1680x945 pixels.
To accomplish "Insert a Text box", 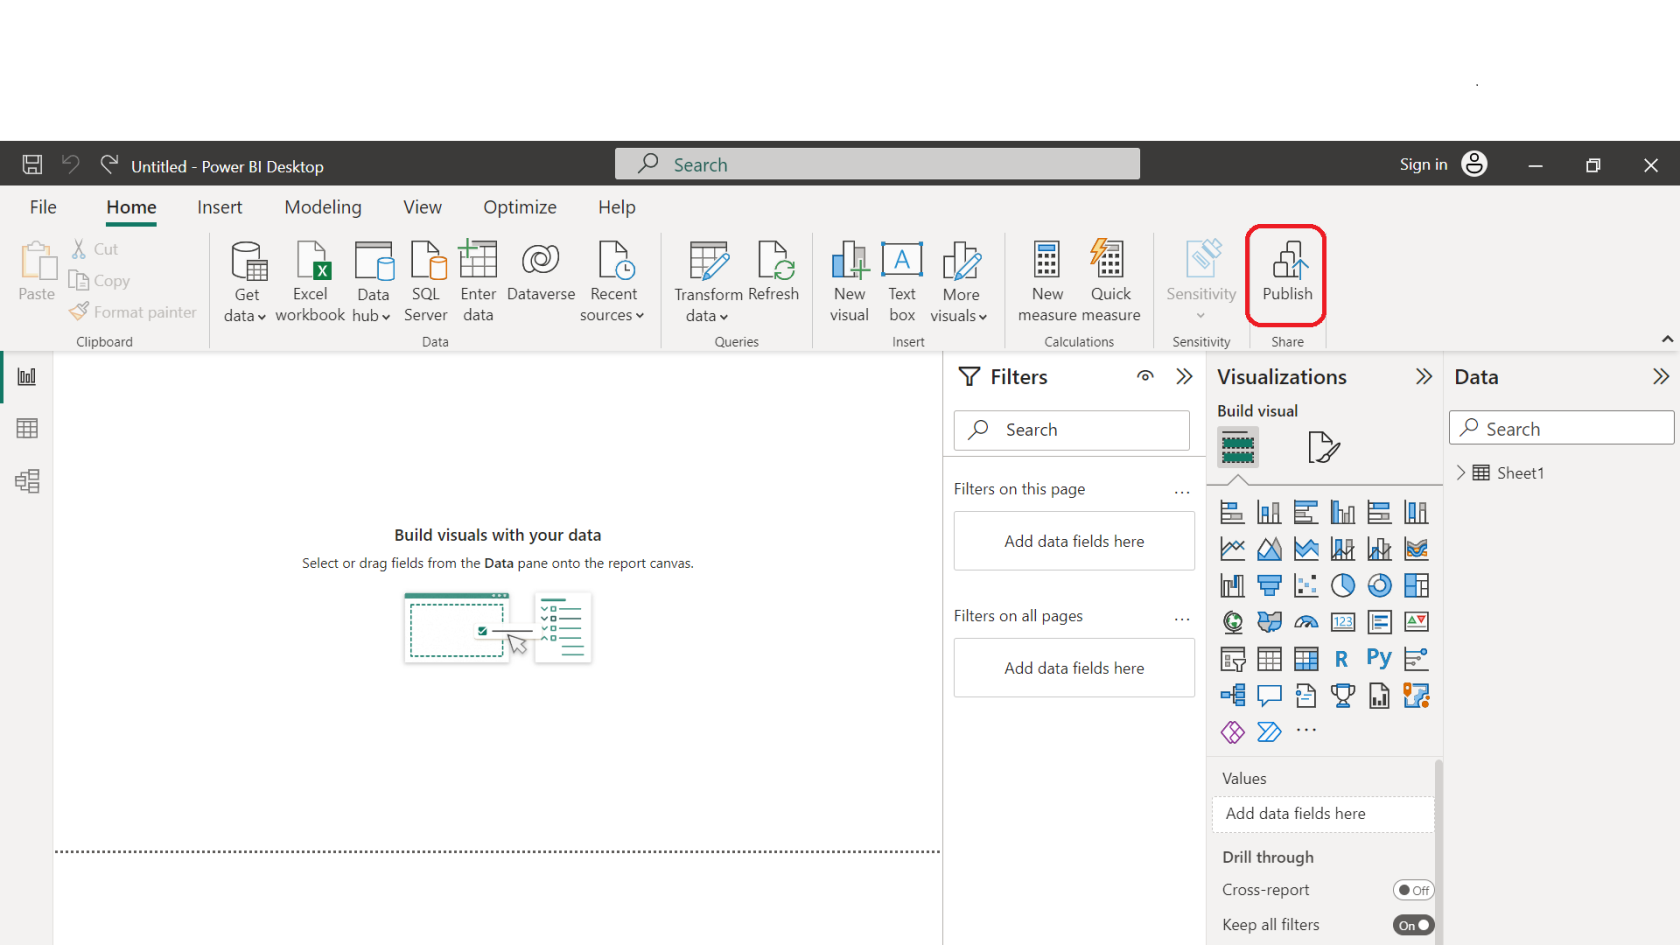I will click(x=901, y=281).
